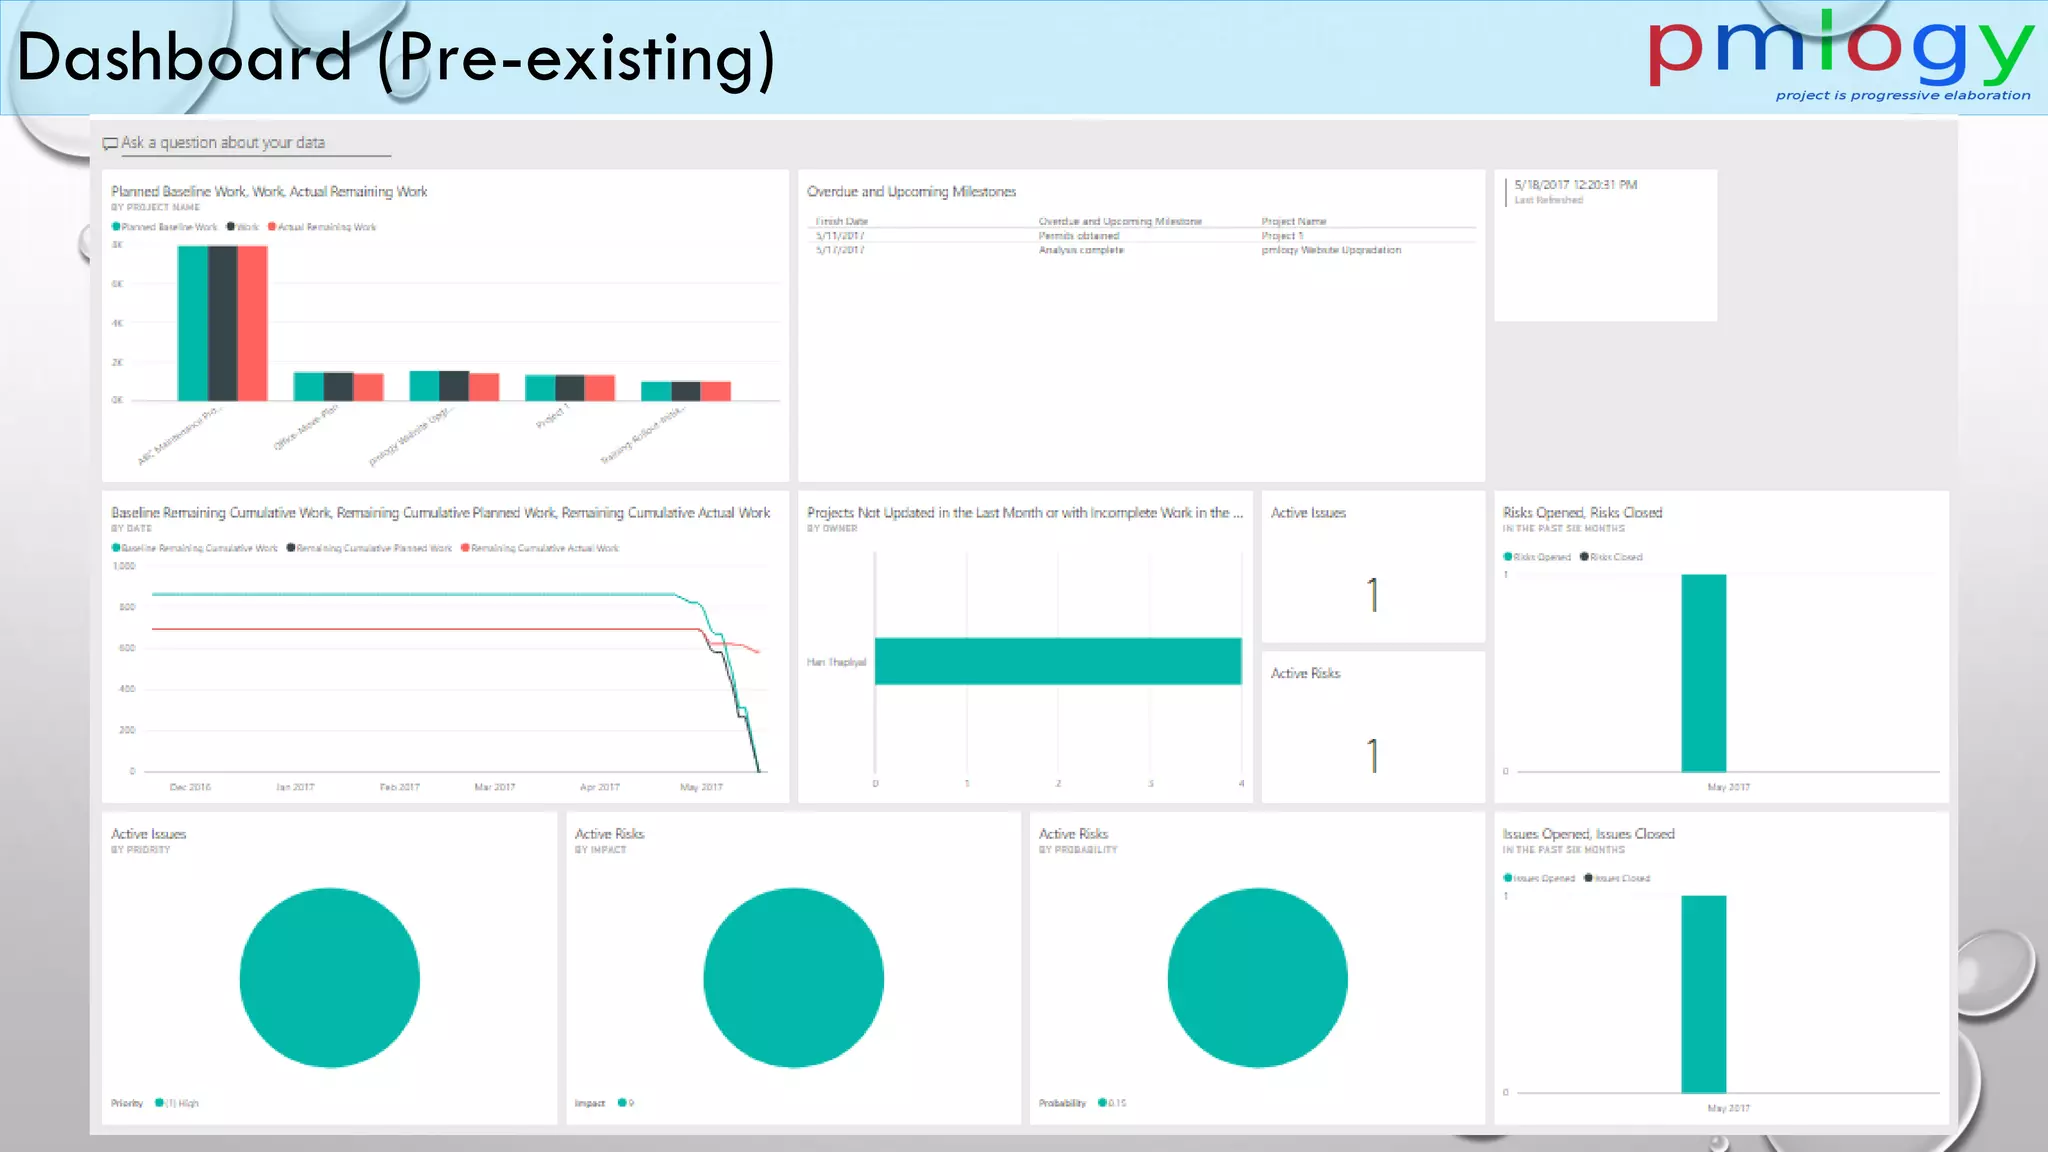The image size is (2048, 1152).
Task: Click the Active Risks by Probability pie chart
Action: (x=1257, y=978)
